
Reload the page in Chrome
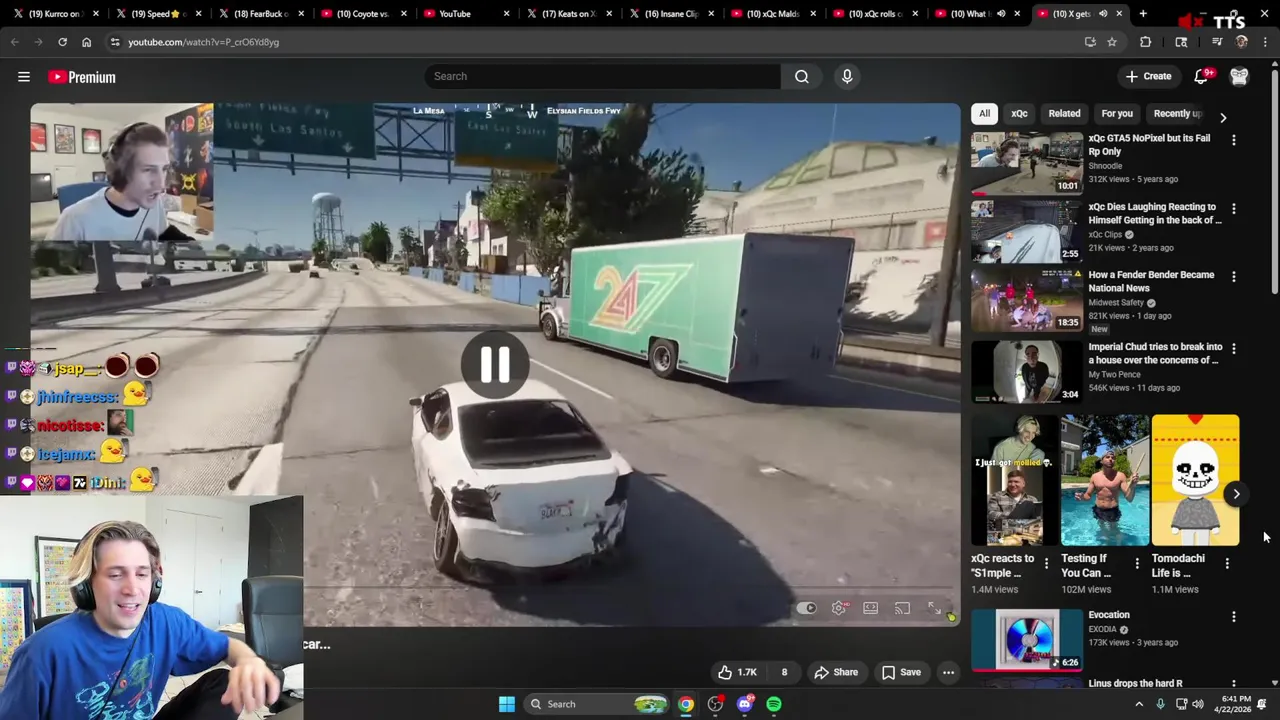pyautogui.click(x=62, y=42)
